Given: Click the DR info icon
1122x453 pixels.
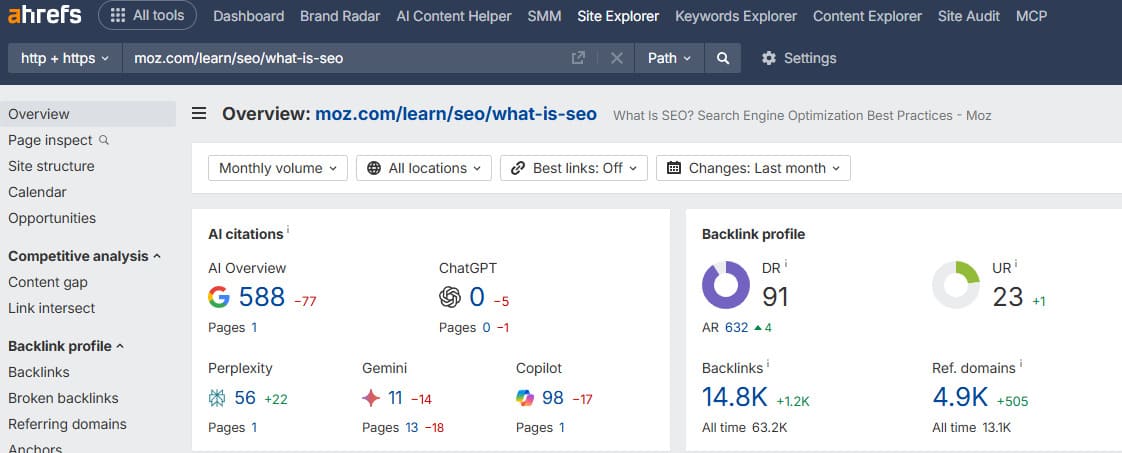Looking at the screenshot, I should click(786, 263).
